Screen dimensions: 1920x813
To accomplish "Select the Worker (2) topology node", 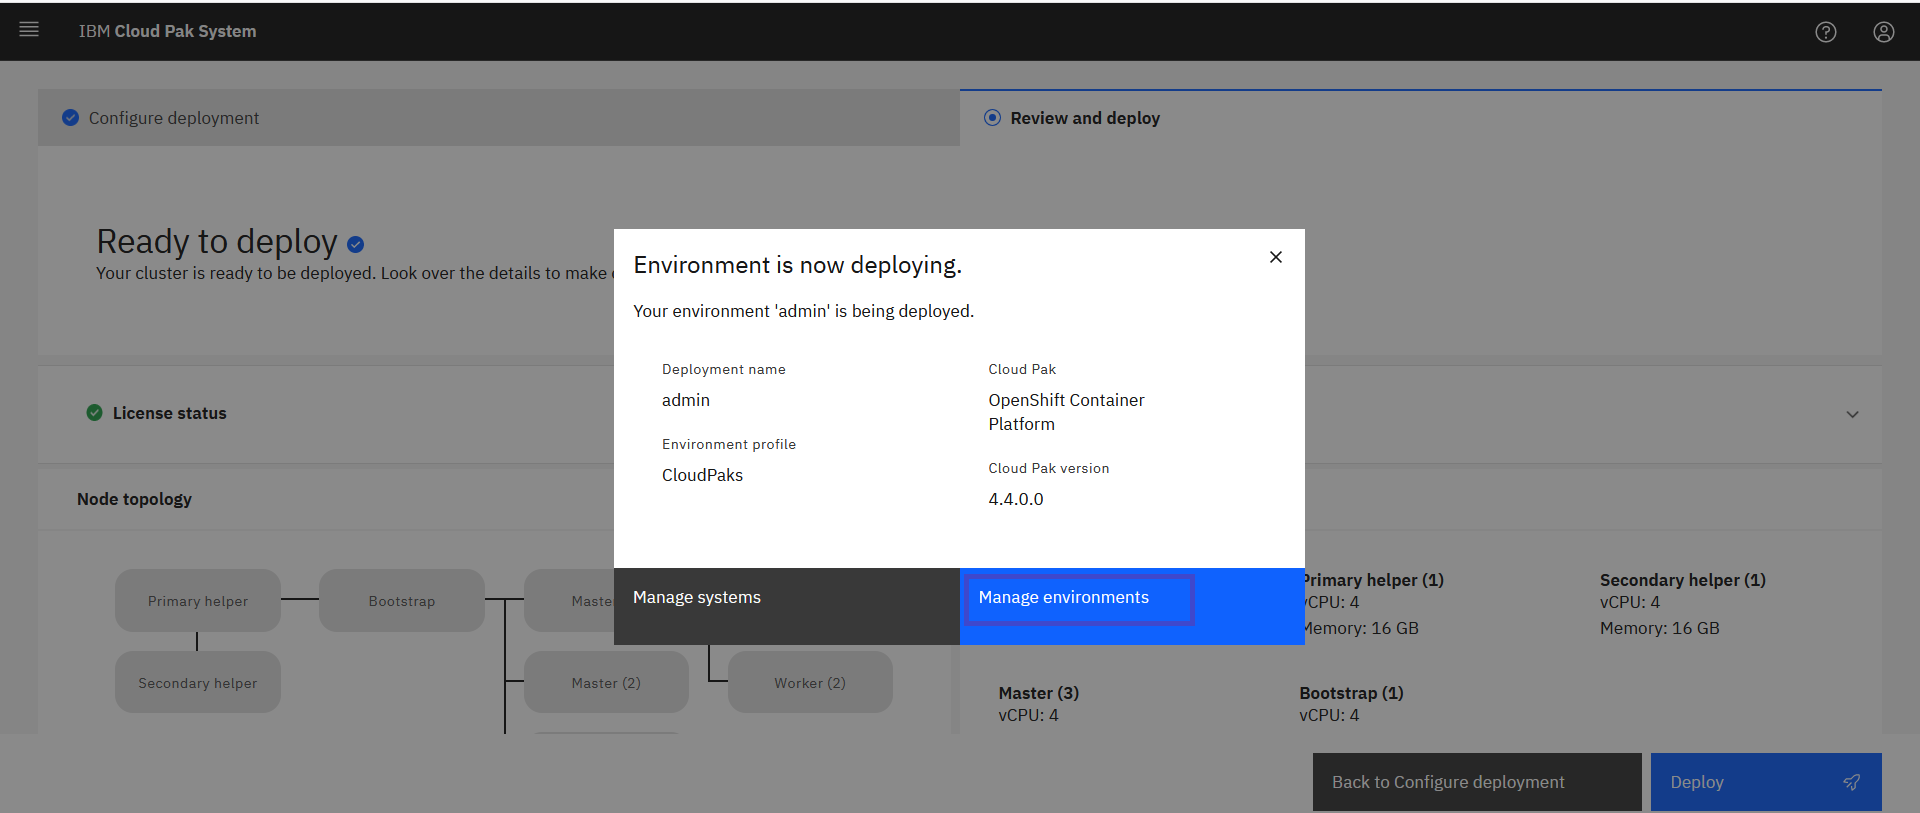I will [810, 683].
